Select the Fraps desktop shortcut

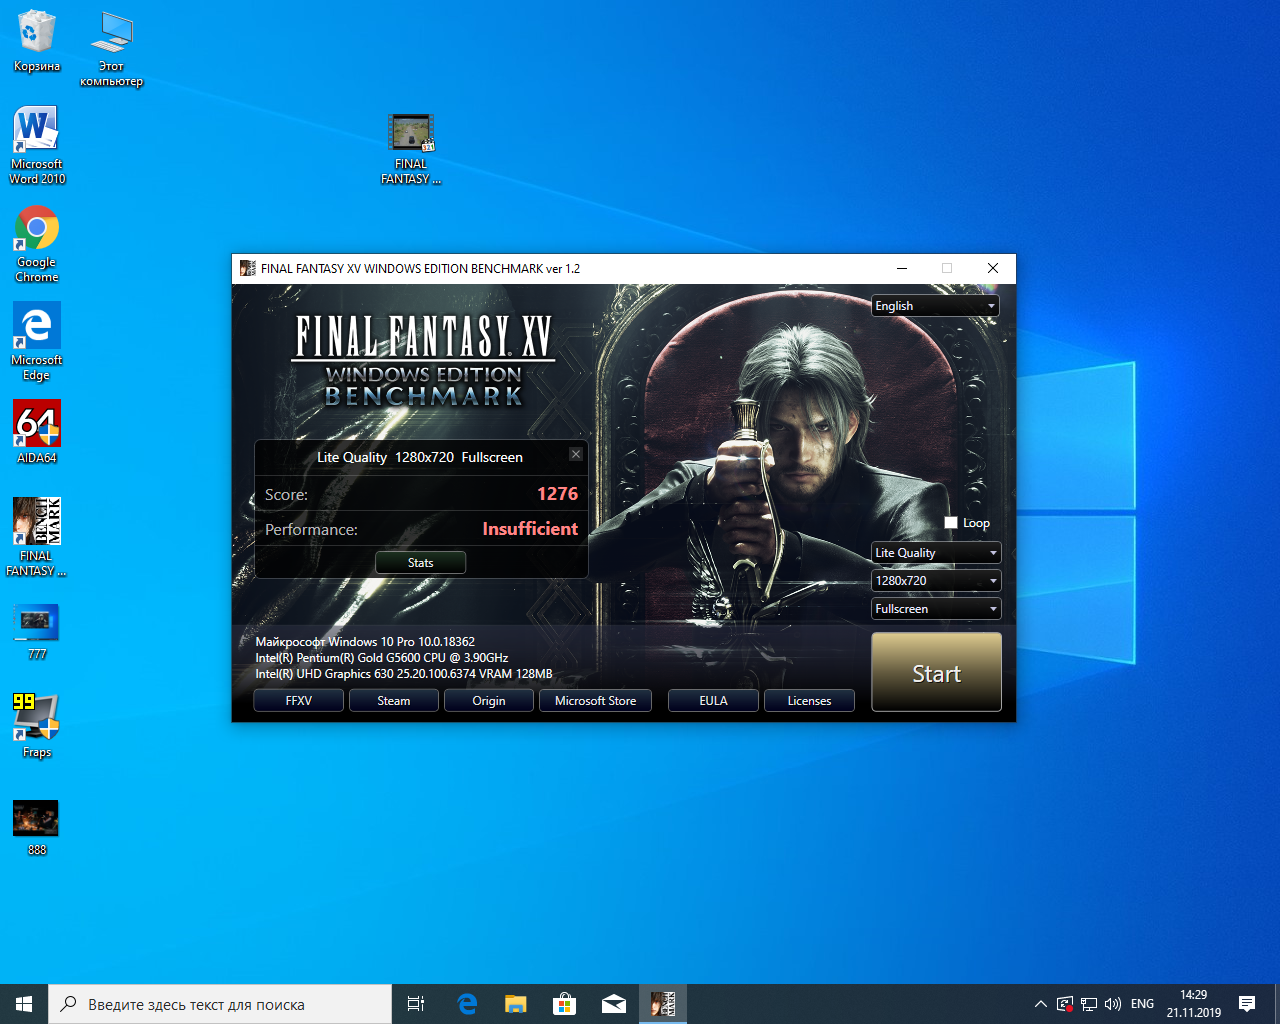[37, 725]
